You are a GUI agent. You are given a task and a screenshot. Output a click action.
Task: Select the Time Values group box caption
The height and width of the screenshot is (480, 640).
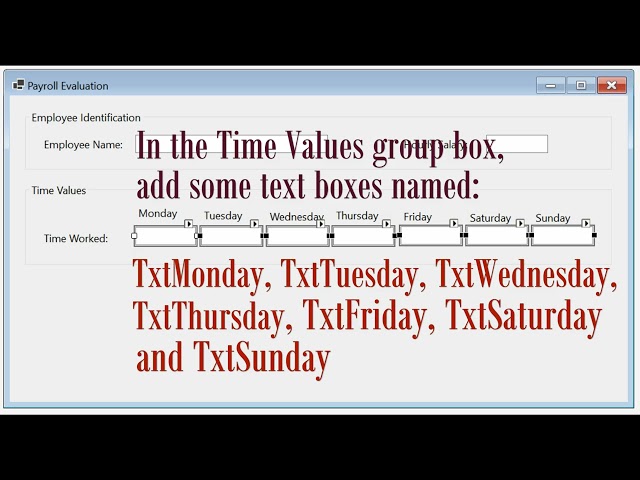coord(59,190)
